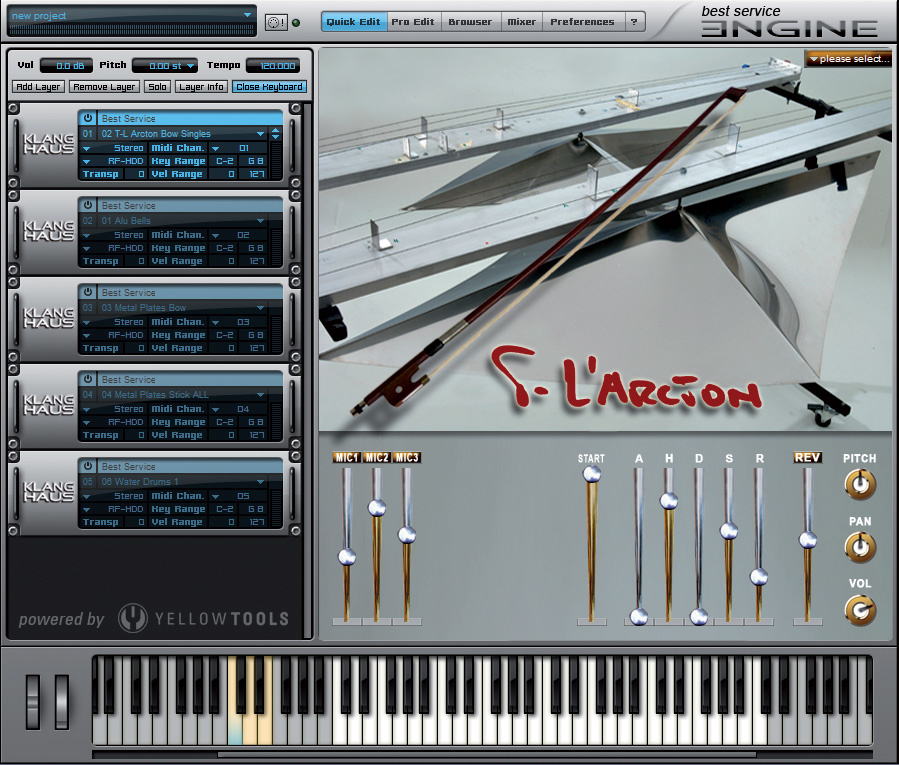Click the Tempo value field
This screenshot has width=899, height=765.
(273, 66)
